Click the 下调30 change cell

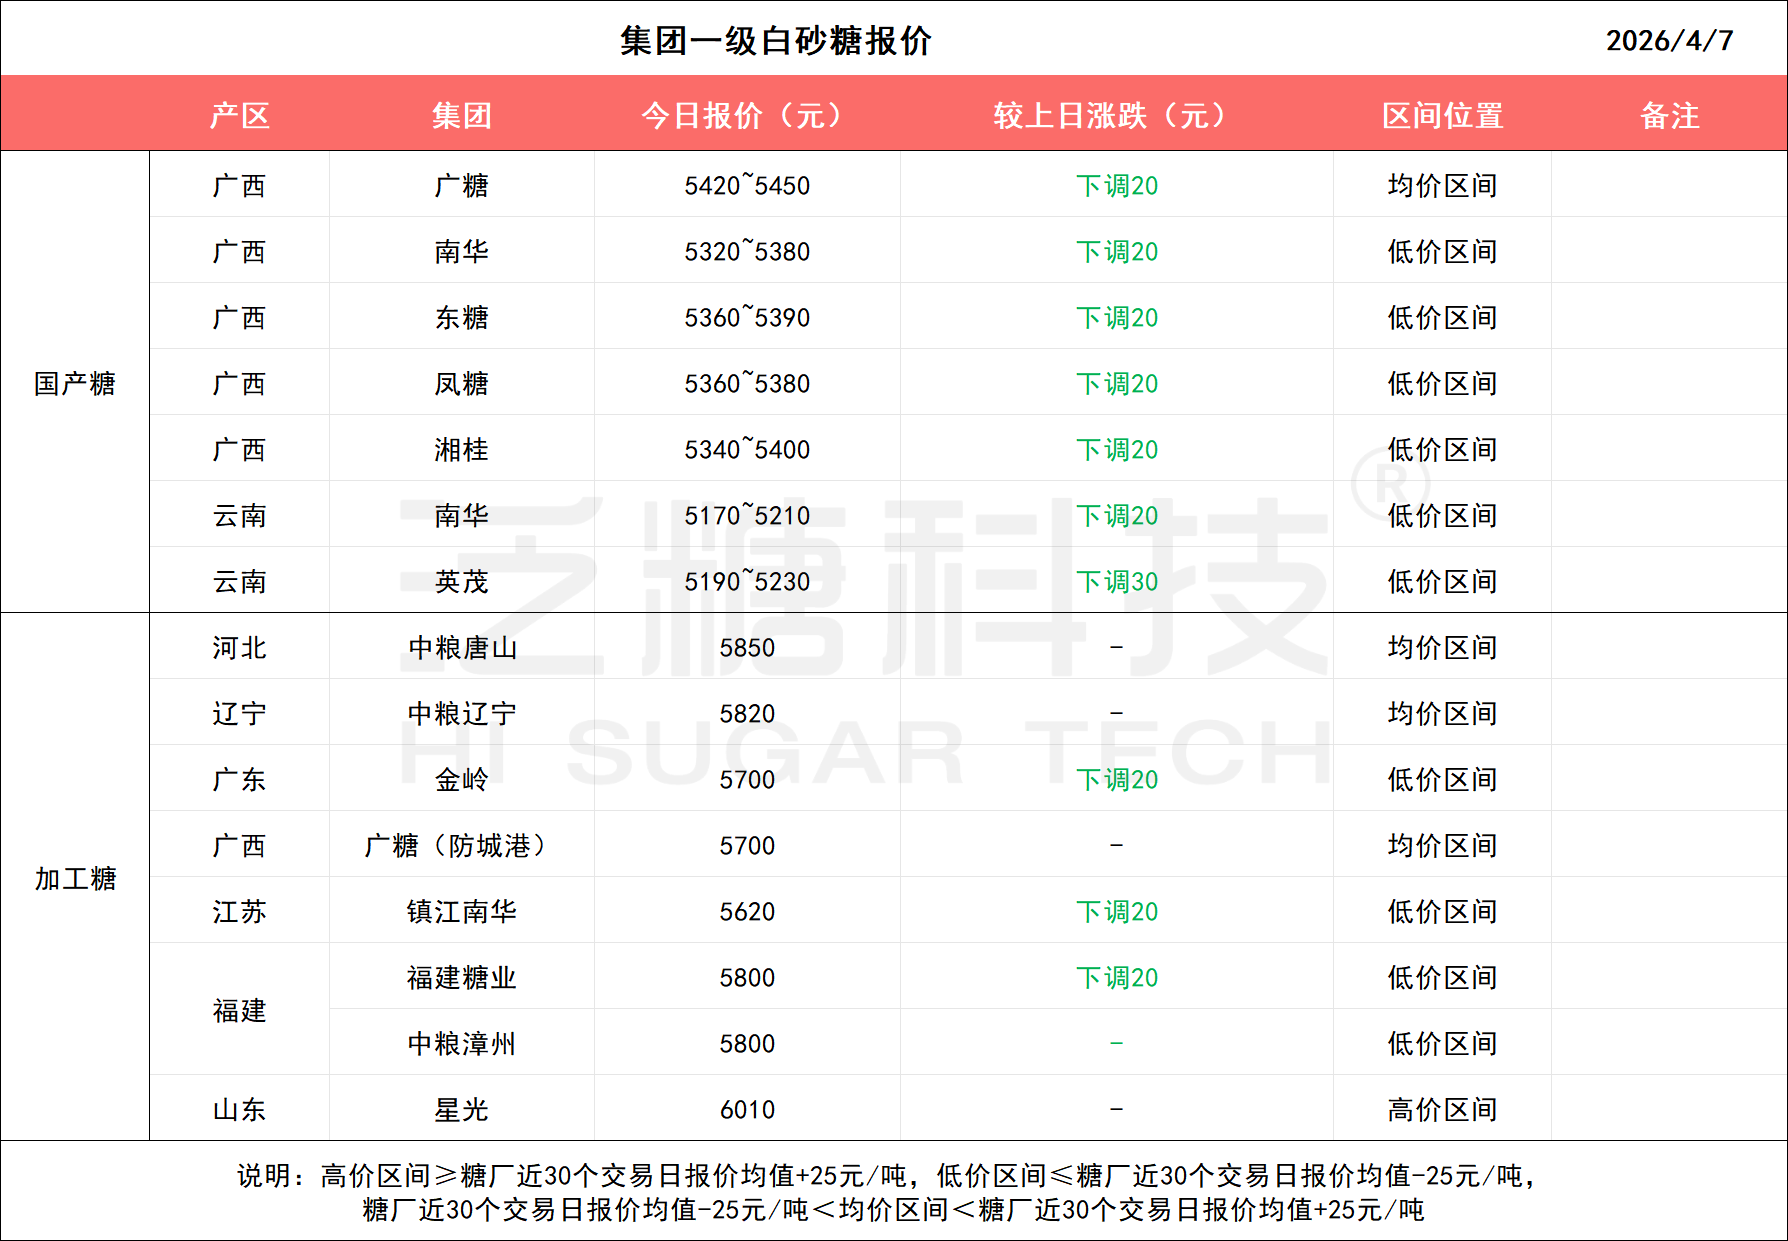click(1116, 582)
